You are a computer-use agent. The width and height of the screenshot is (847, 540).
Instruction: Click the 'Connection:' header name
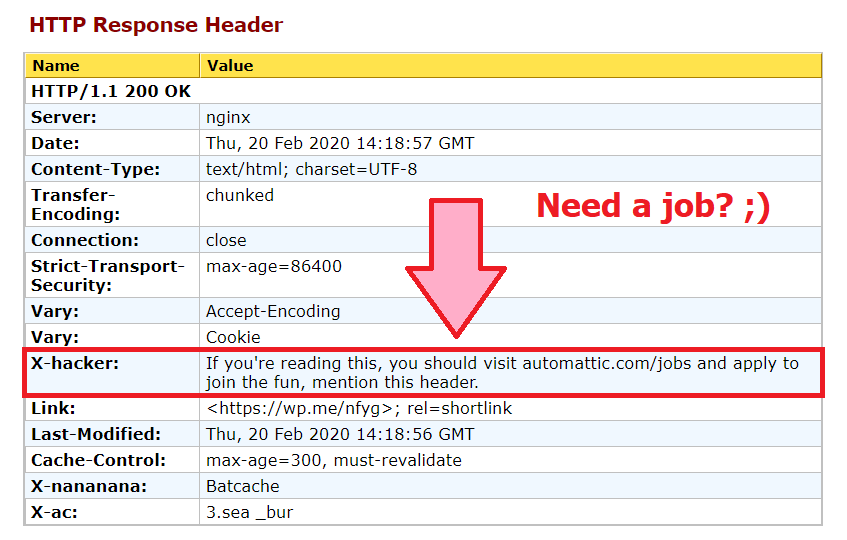click(x=85, y=240)
